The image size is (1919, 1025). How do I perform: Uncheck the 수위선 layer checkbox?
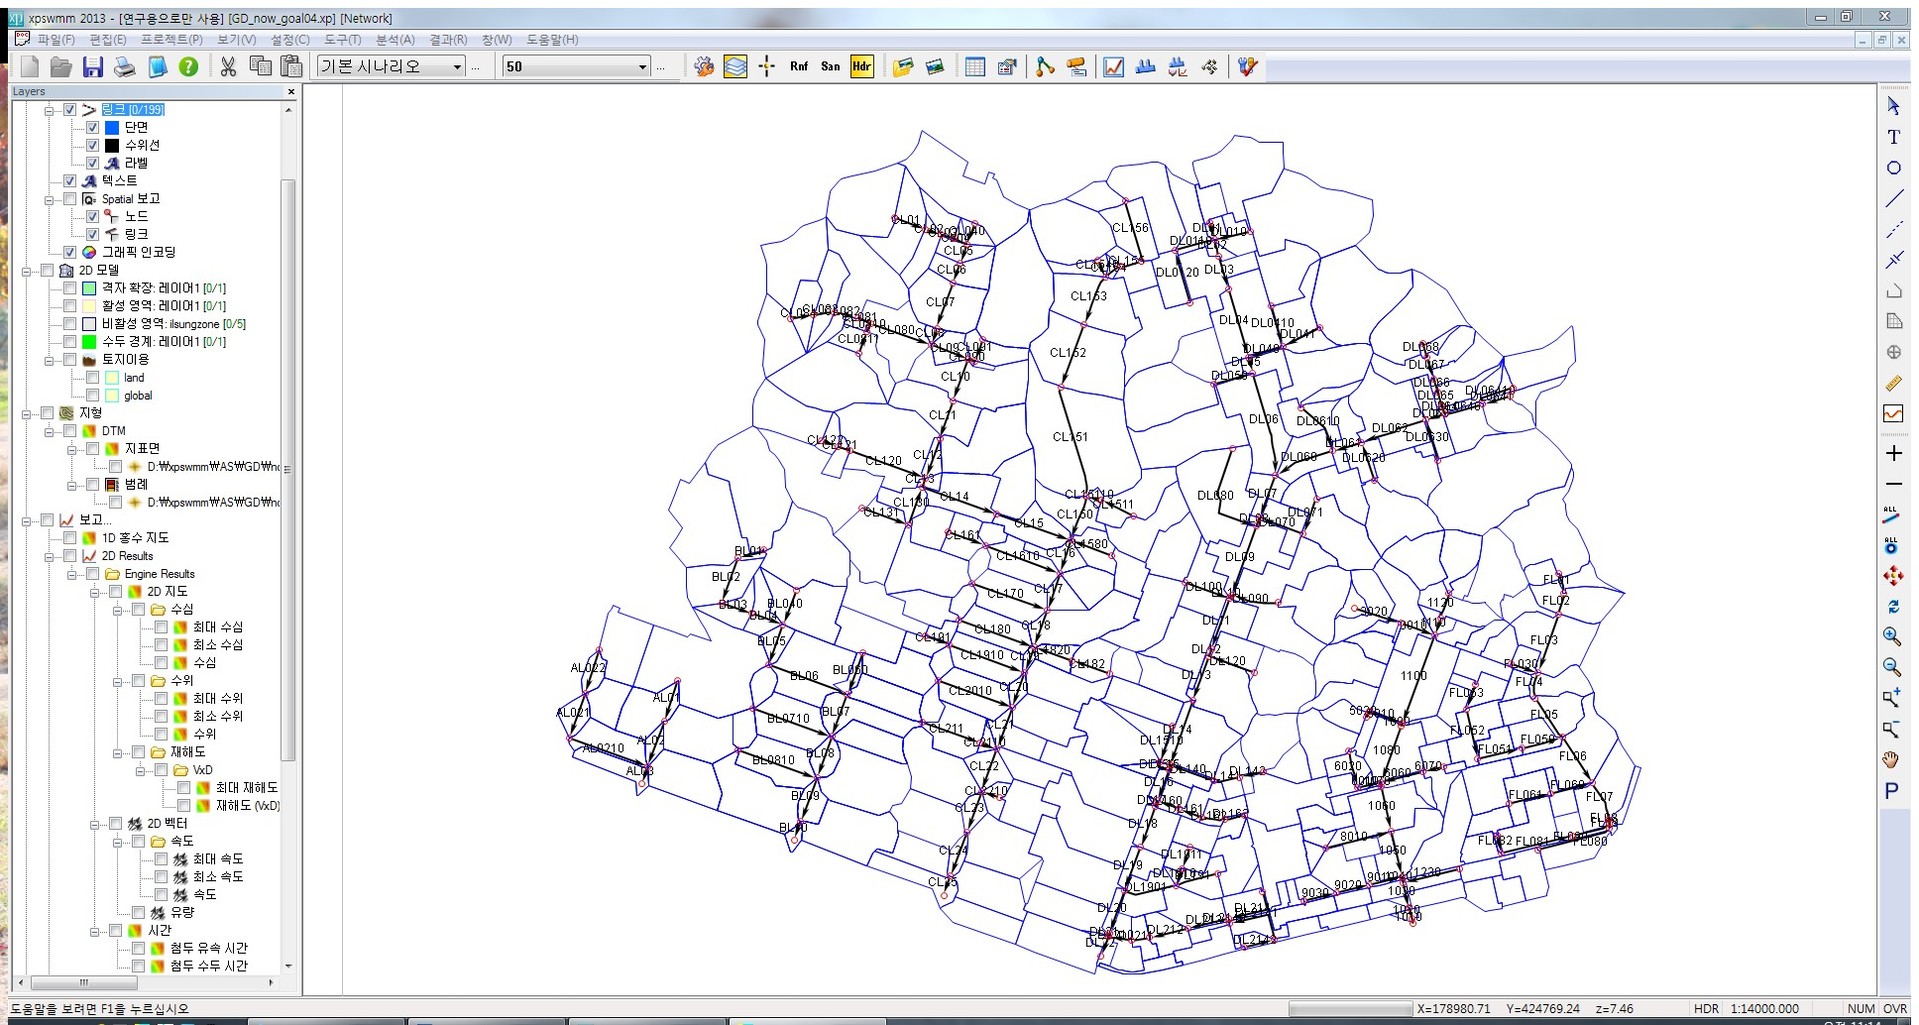click(x=93, y=146)
